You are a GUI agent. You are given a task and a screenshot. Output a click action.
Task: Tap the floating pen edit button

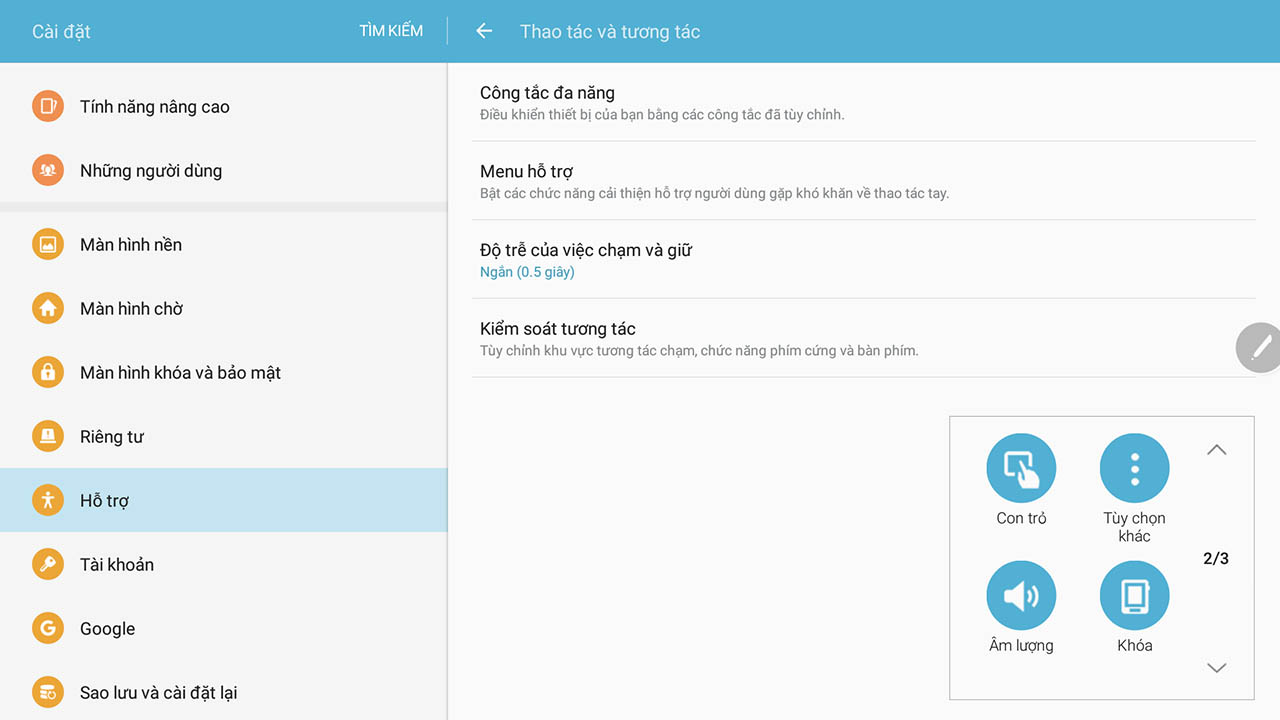point(1259,348)
